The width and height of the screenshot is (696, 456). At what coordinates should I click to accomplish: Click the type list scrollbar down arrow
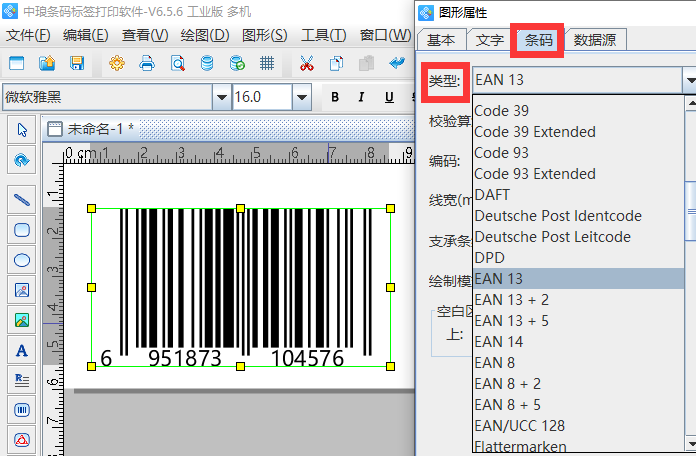tap(691, 444)
